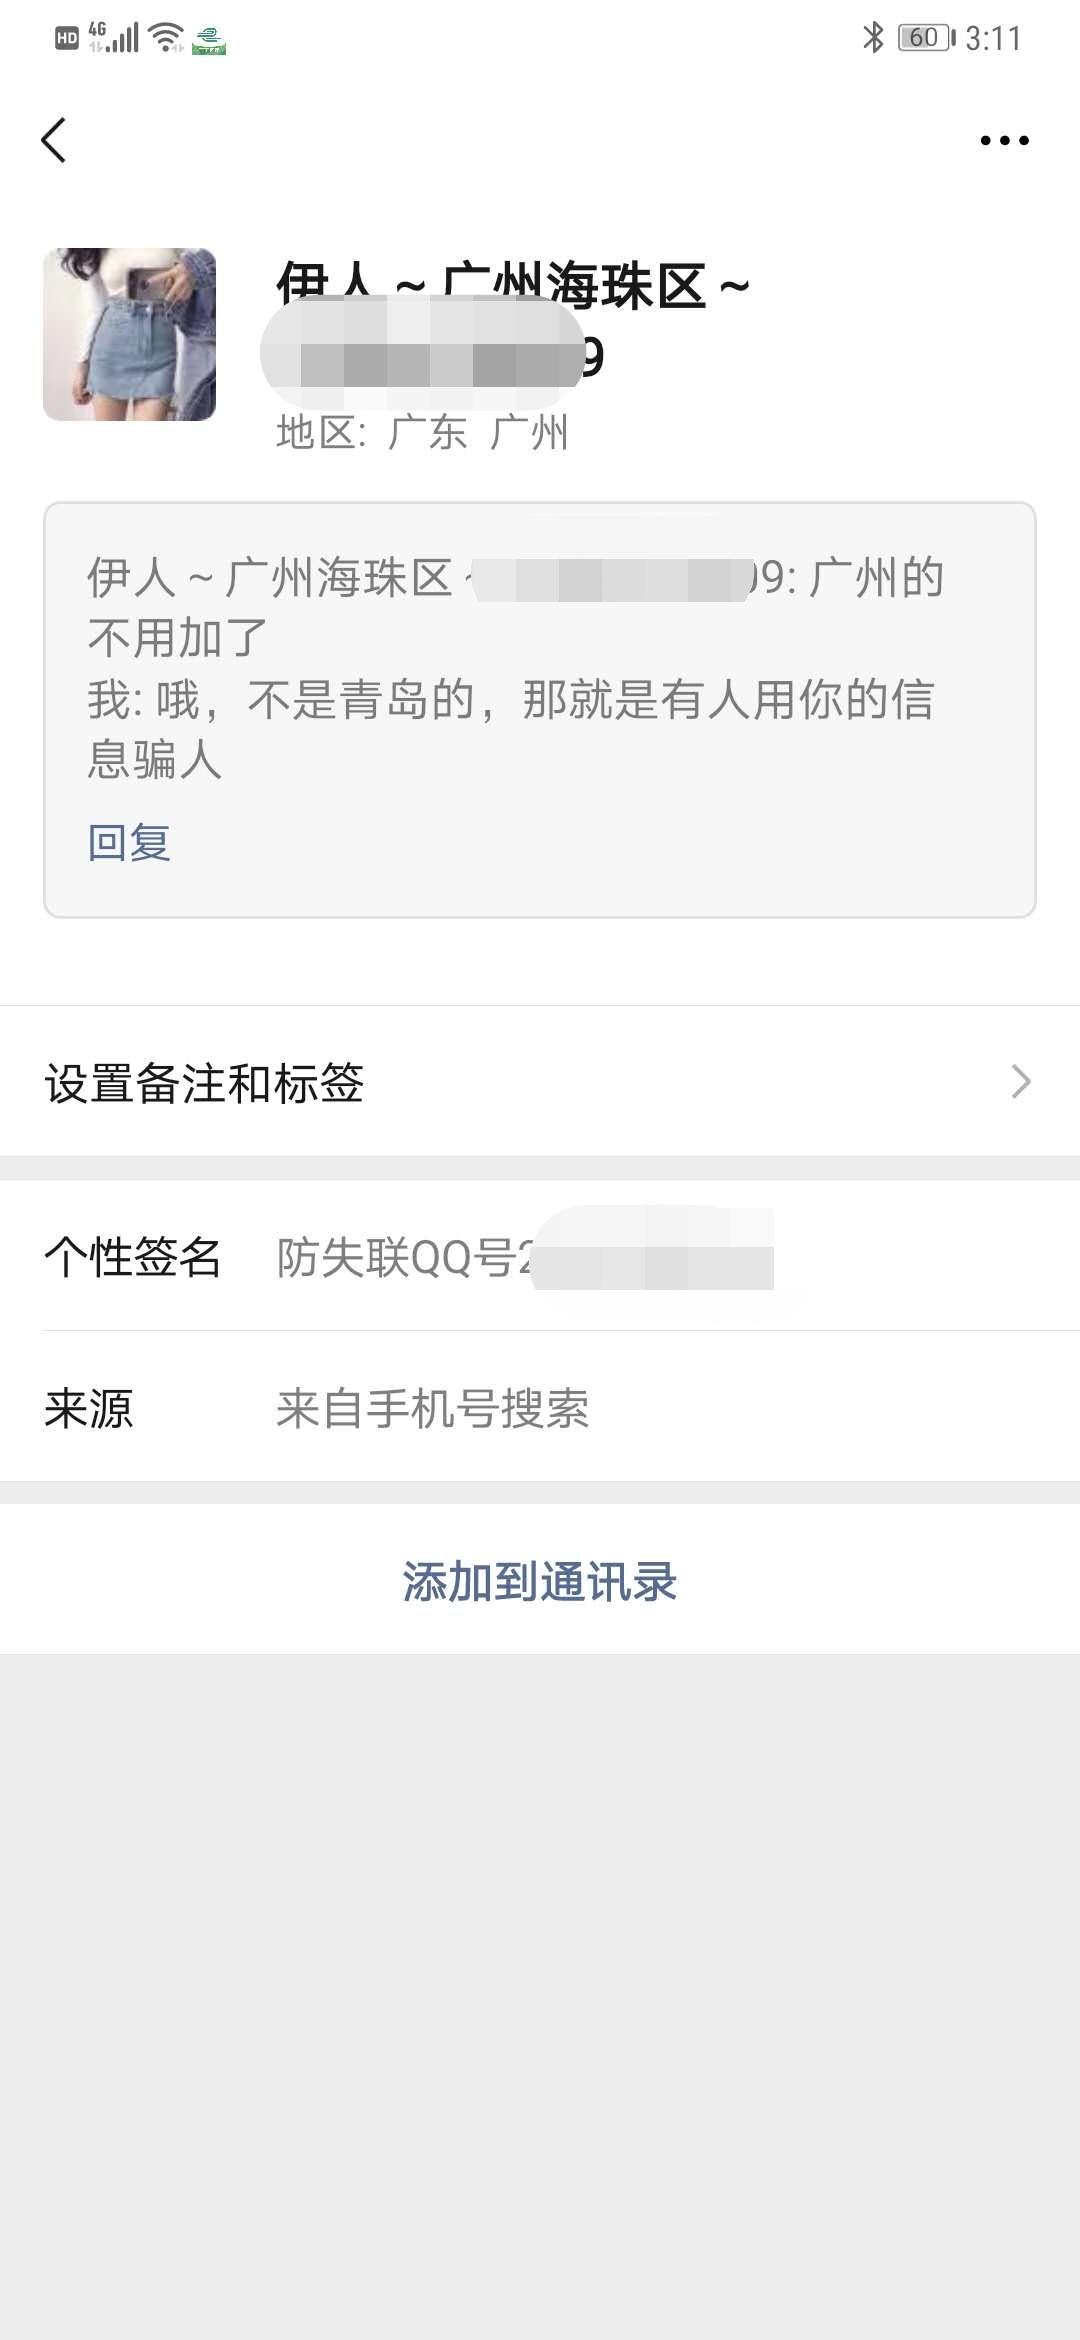Tap the 来自手机号搜索 source value
The height and width of the screenshot is (2340, 1080).
click(433, 1408)
